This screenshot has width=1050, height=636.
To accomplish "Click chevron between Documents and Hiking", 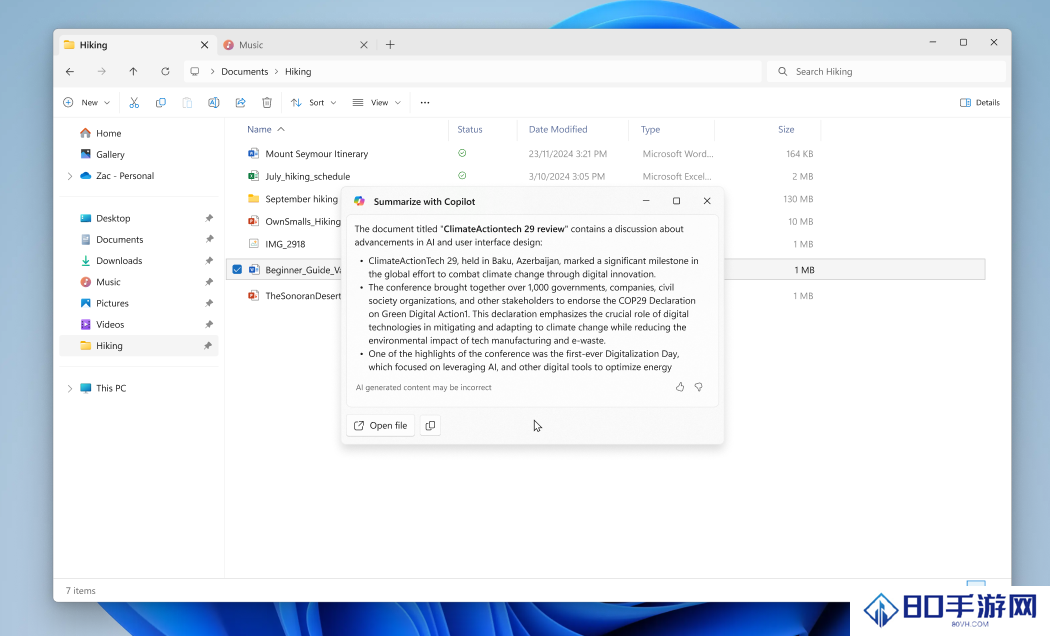I will point(276,72).
